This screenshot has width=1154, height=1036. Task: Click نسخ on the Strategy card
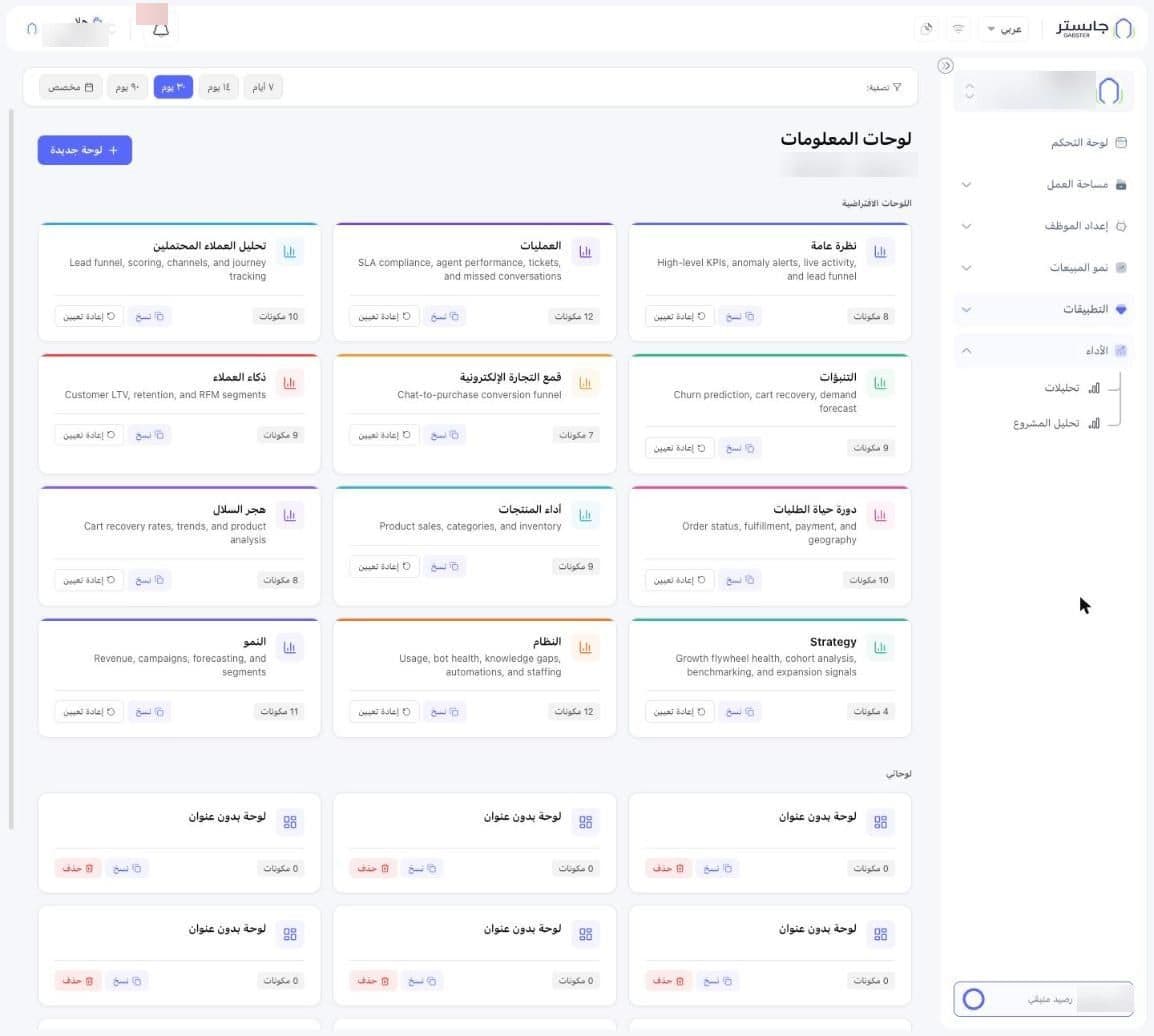[x=740, y=712]
